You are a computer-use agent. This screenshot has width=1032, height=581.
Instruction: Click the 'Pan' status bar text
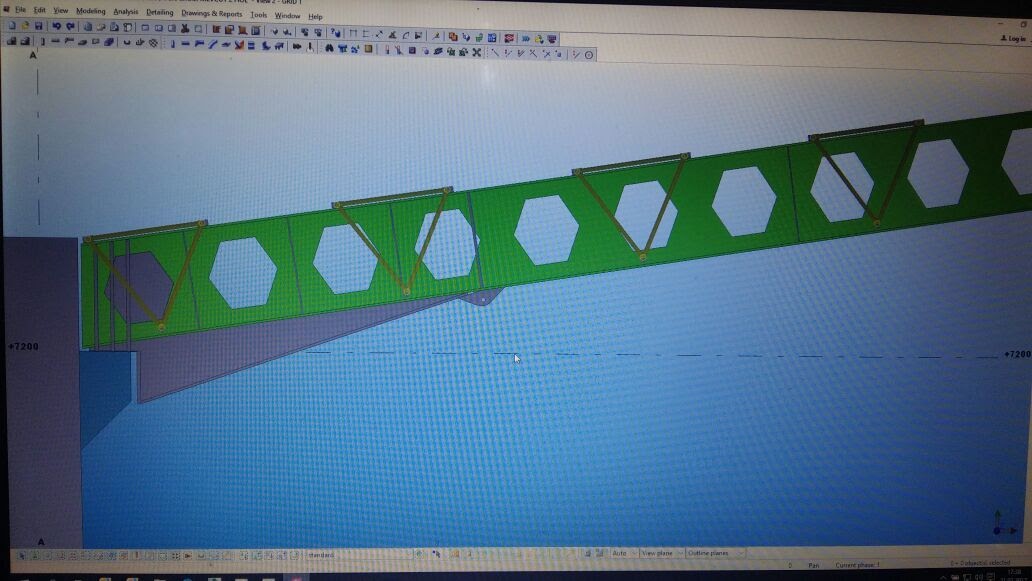point(813,565)
